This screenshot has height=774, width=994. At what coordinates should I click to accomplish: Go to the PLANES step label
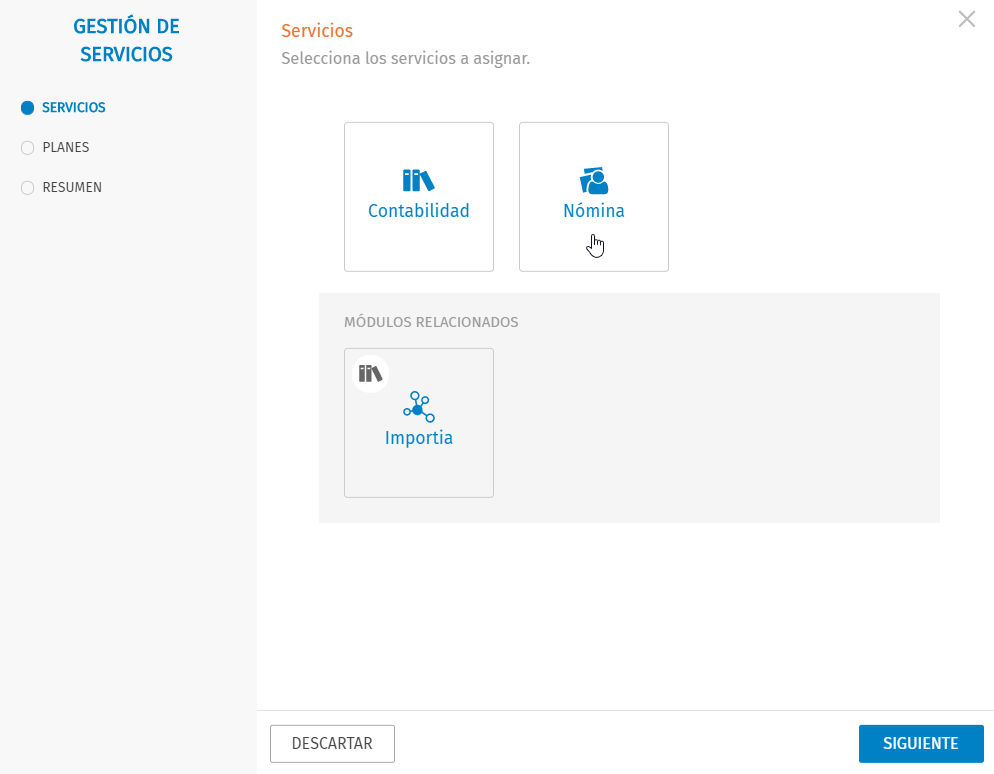[x=66, y=148]
